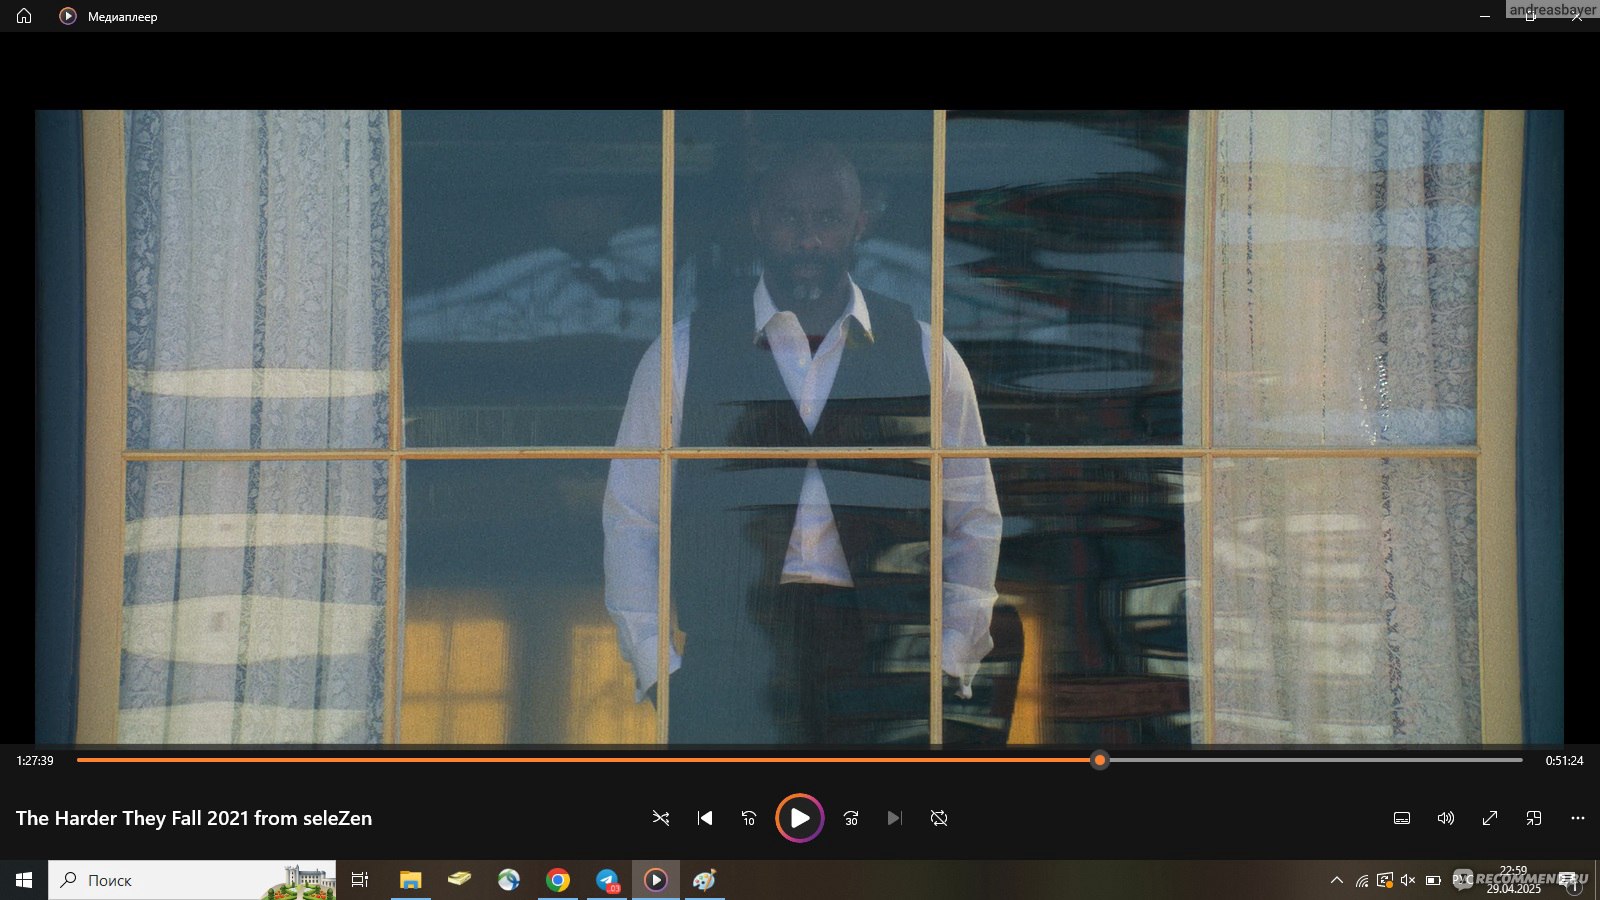Open more options three-dot menu
The image size is (1600, 900).
[x=1578, y=818]
